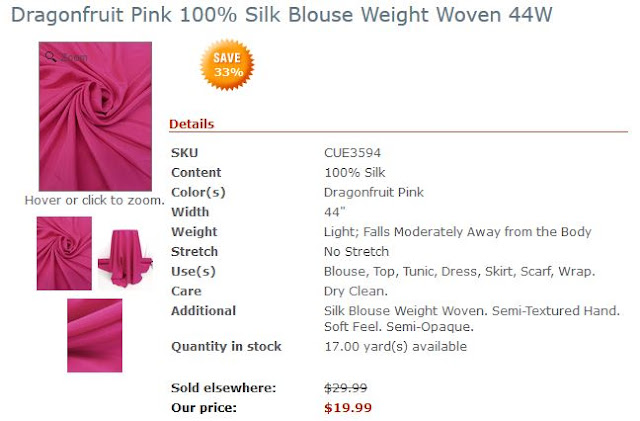Viewport: 640px width, 421px height.
Task: Click the struck-through $29.99 price
Action: (346, 388)
